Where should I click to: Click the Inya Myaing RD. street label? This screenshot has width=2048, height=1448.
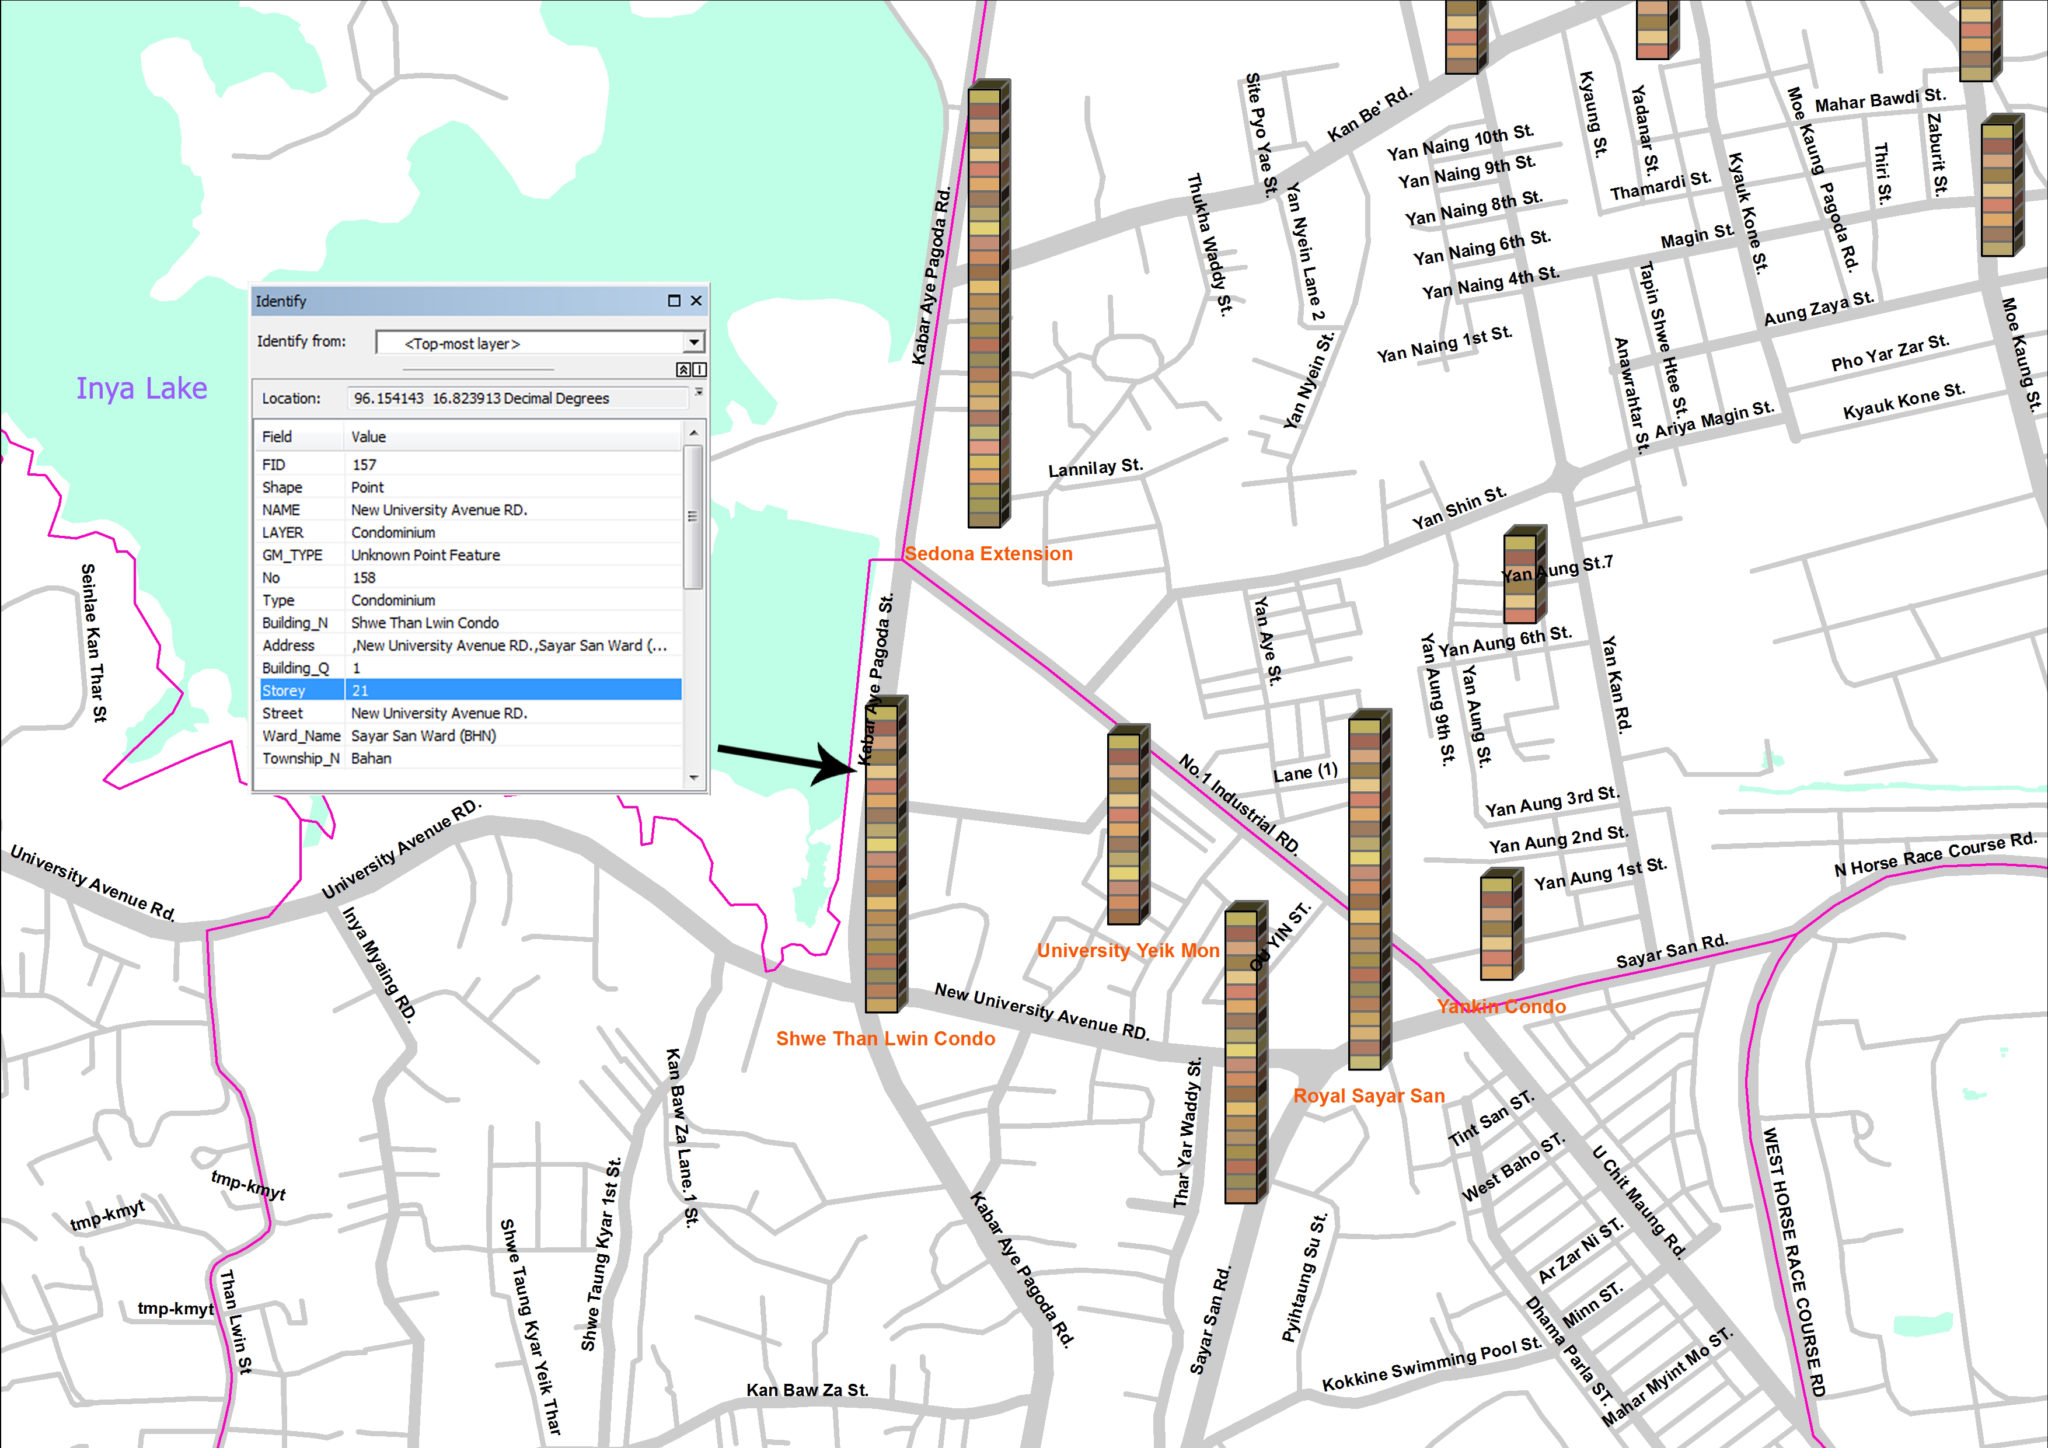pyautogui.click(x=378, y=964)
